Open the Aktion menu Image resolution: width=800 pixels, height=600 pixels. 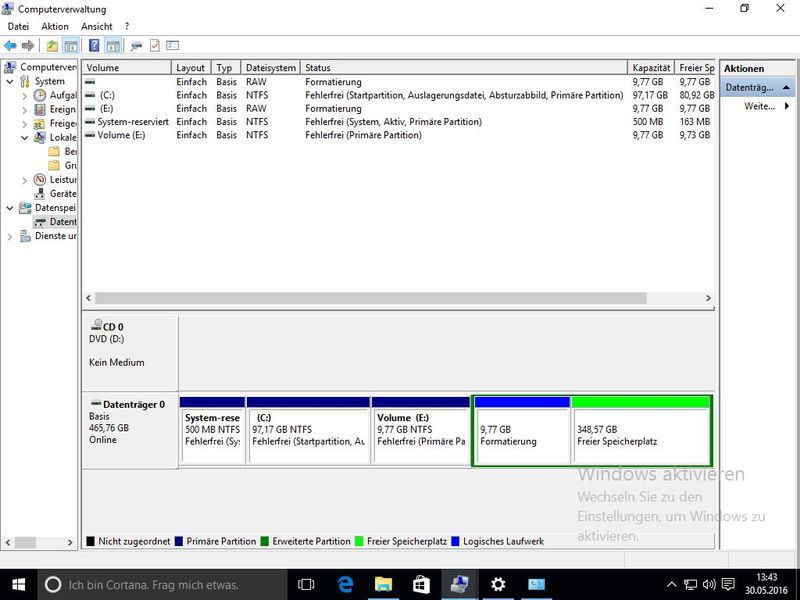(x=55, y=26)
